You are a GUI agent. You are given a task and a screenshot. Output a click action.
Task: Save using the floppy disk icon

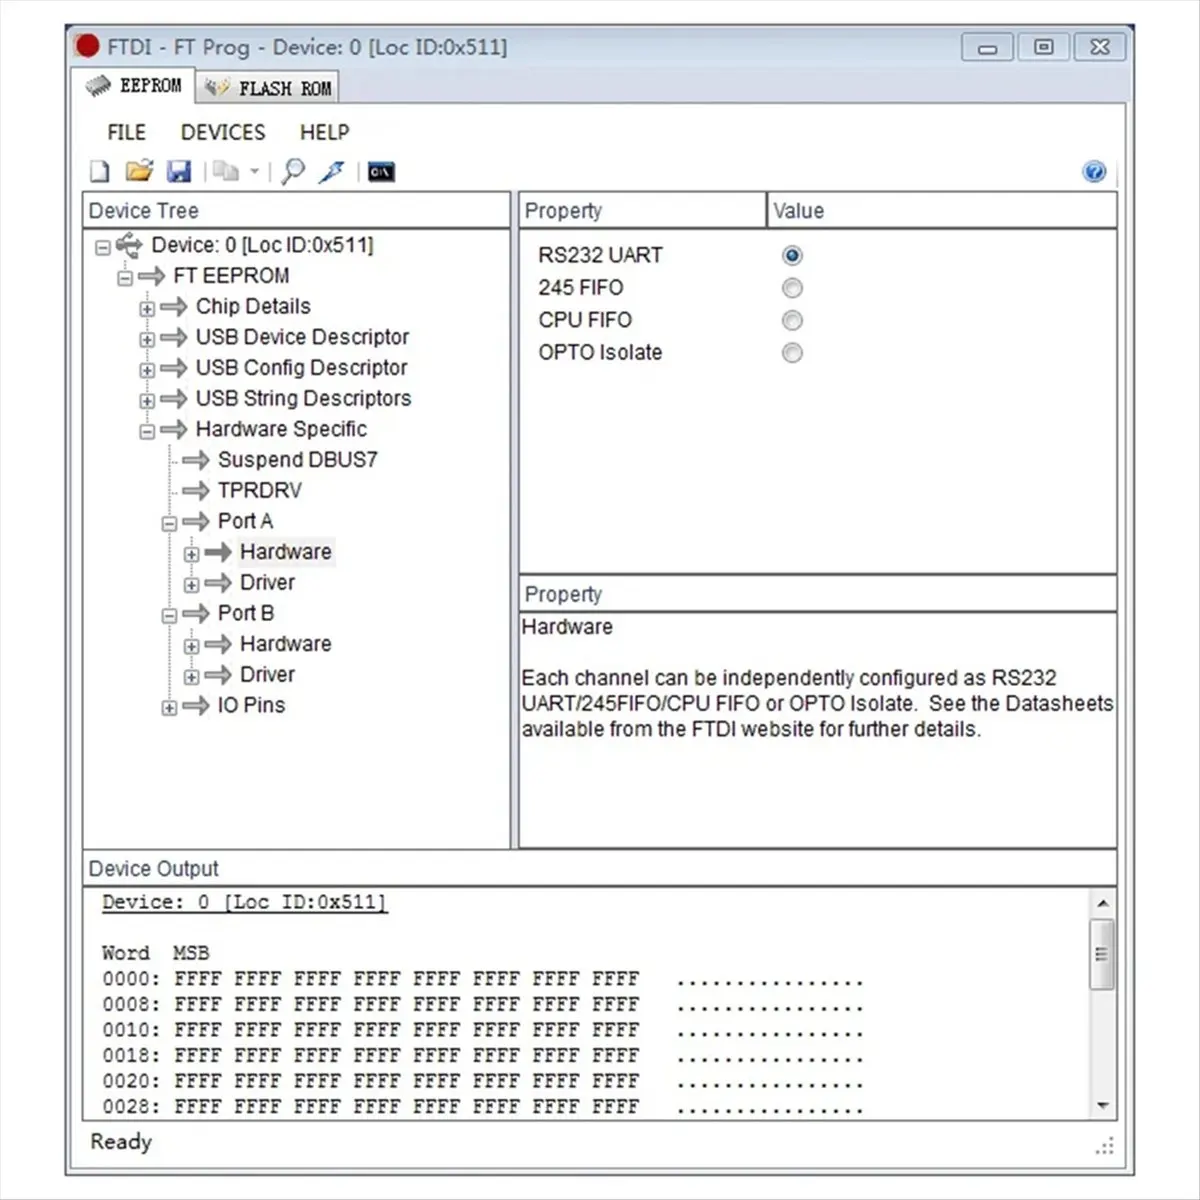(x=179, y=172)
